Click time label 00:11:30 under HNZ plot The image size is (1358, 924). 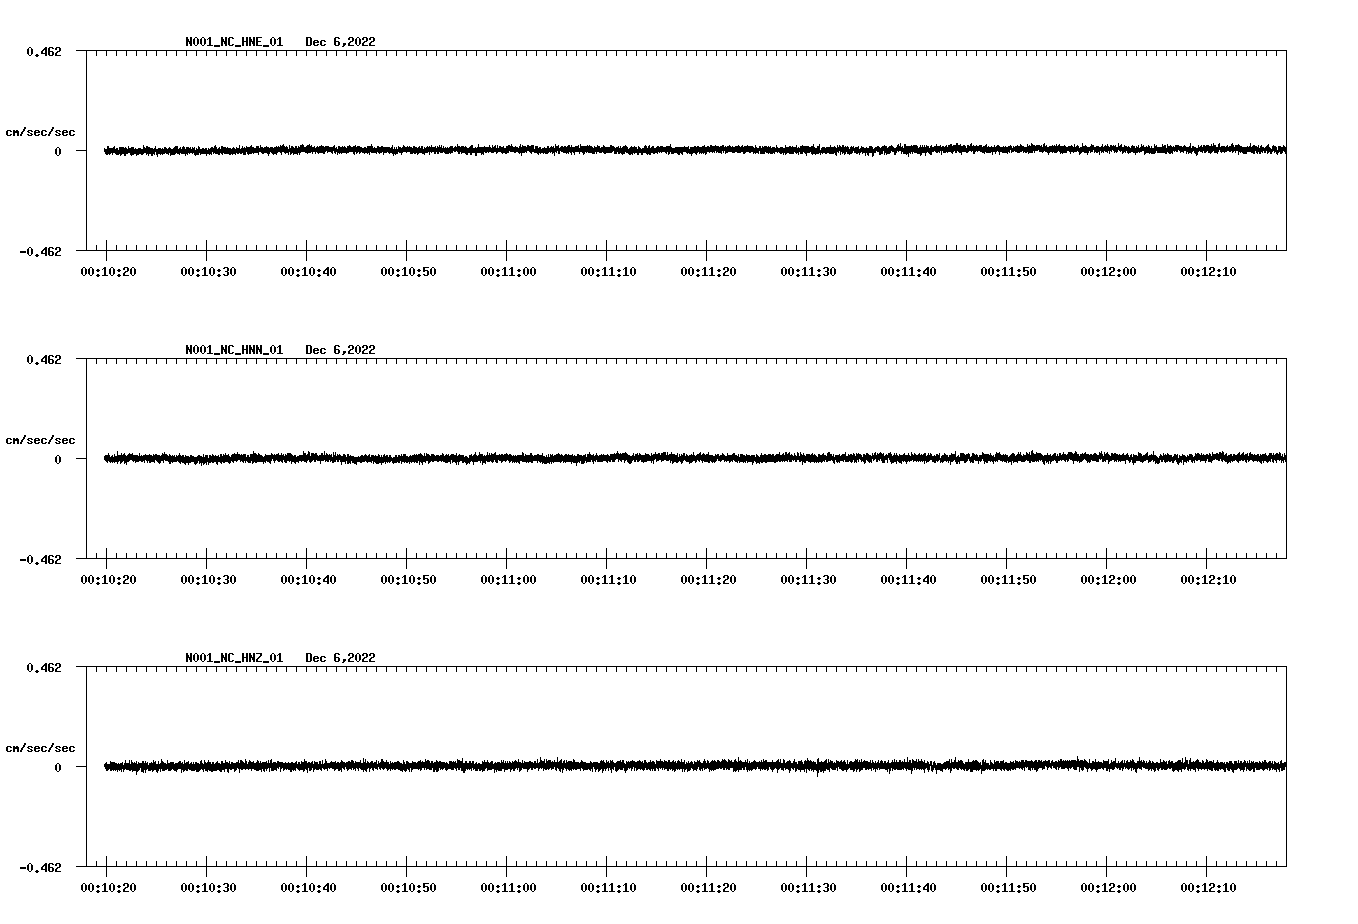coord(808,888)
